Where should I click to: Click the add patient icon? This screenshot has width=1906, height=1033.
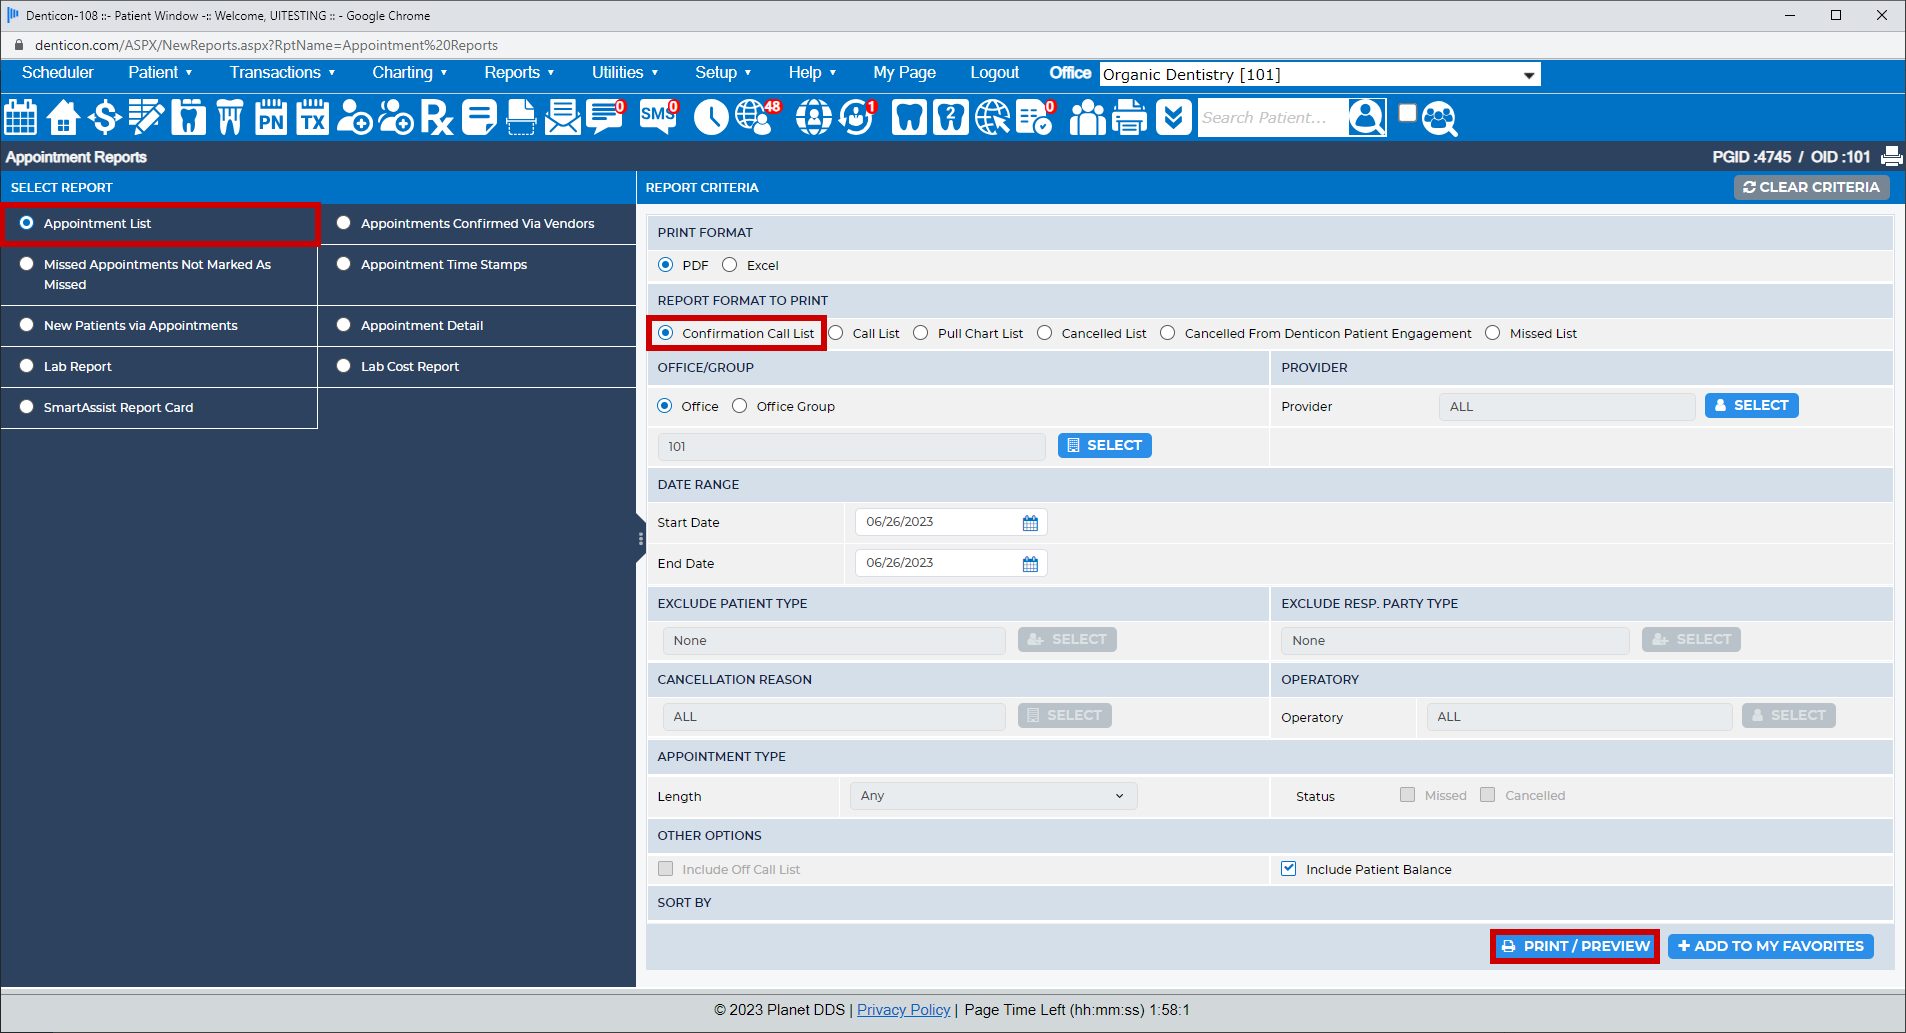[354, 117]
